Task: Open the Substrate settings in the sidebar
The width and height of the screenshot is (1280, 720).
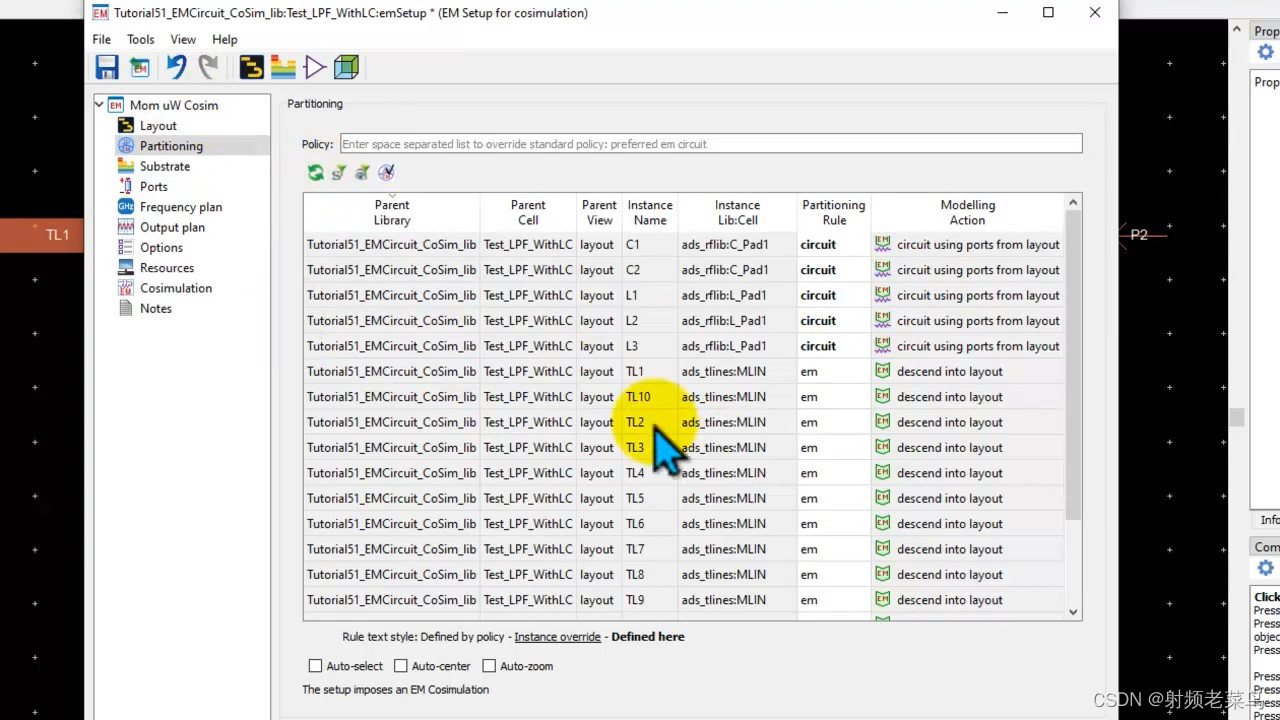Action: point(164,165)
